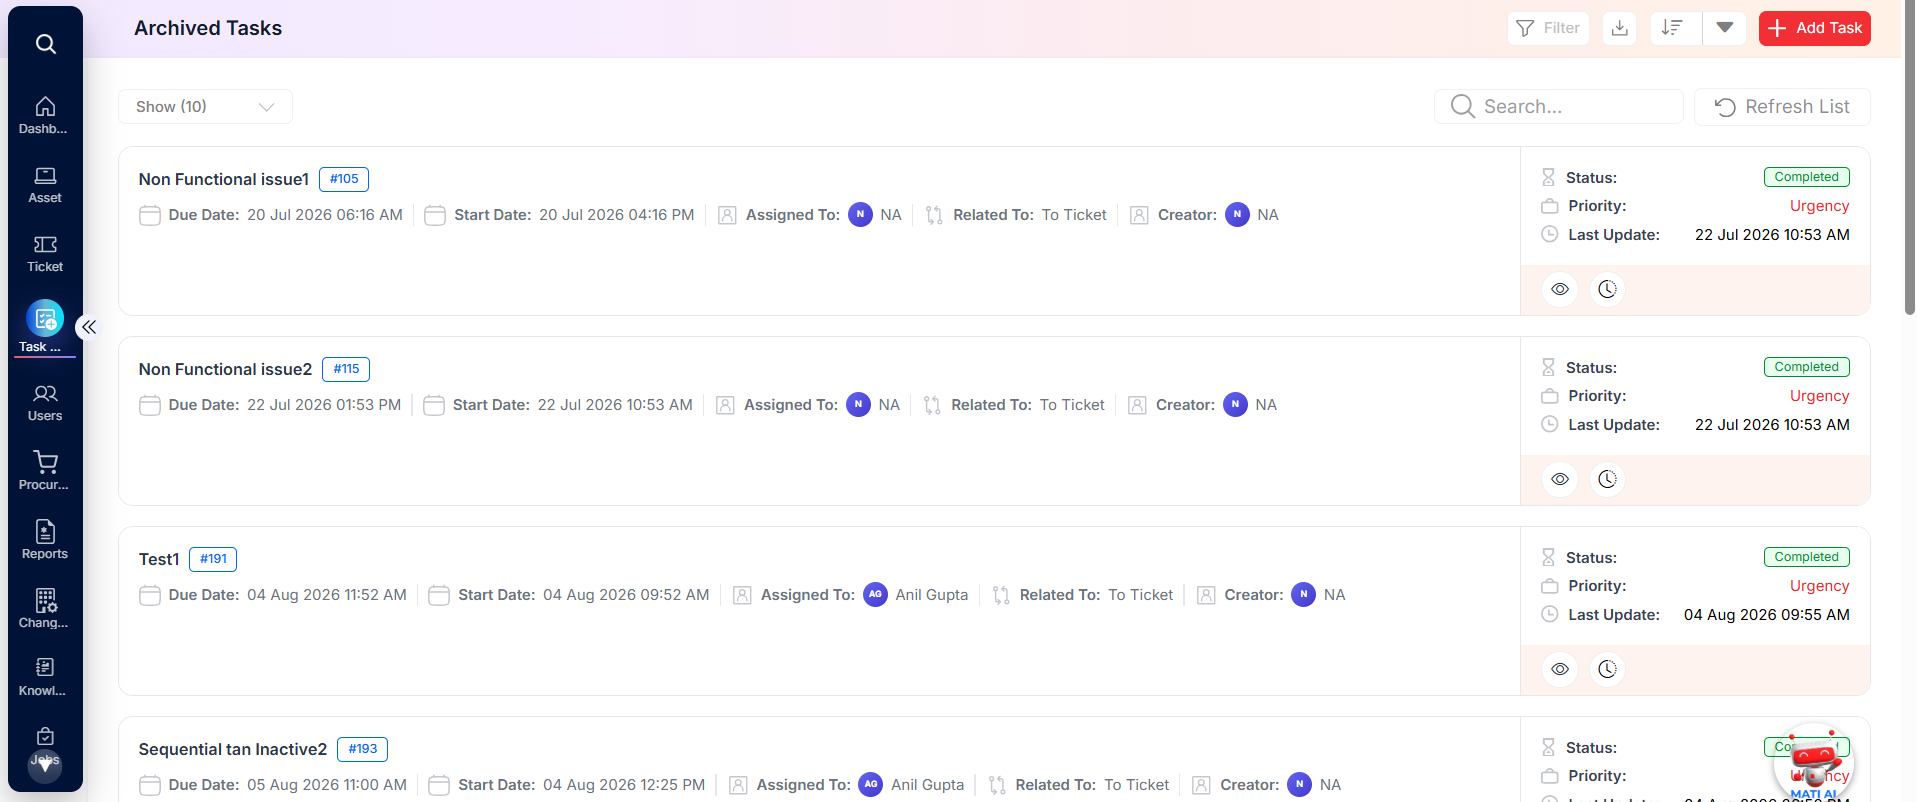Screen dimensions: 1917x802
Task: View details eye icon for Test1 task
Action: point(1560,669)
